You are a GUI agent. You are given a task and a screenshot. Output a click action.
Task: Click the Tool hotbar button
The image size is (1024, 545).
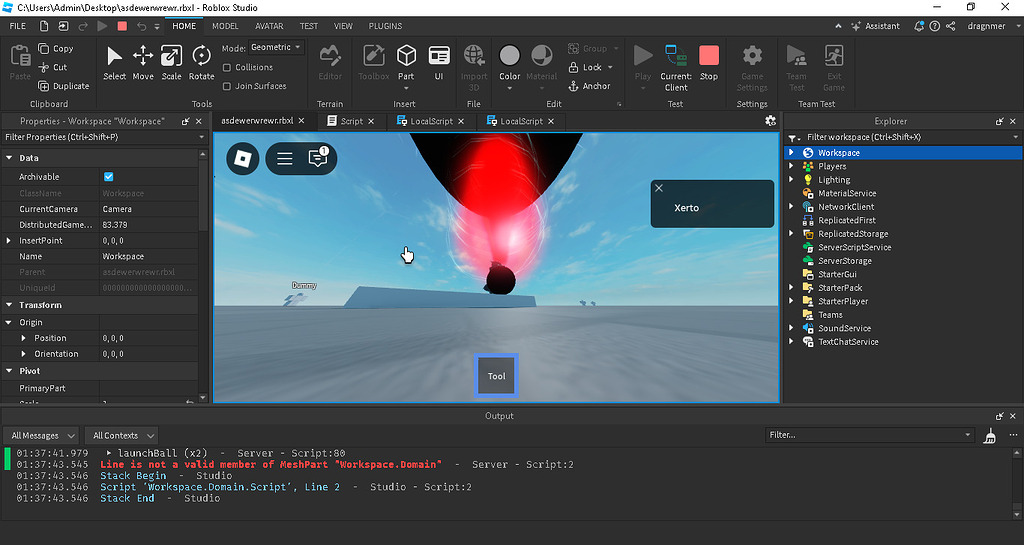click(x=496, y=376)
